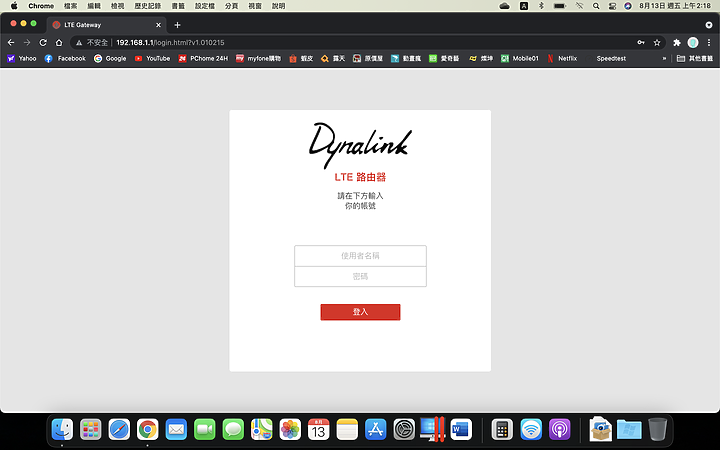Open Spotlight search in menu bar
Image resolution: width=720 pixels, height=450 pixels.
(x=596, y=6)
